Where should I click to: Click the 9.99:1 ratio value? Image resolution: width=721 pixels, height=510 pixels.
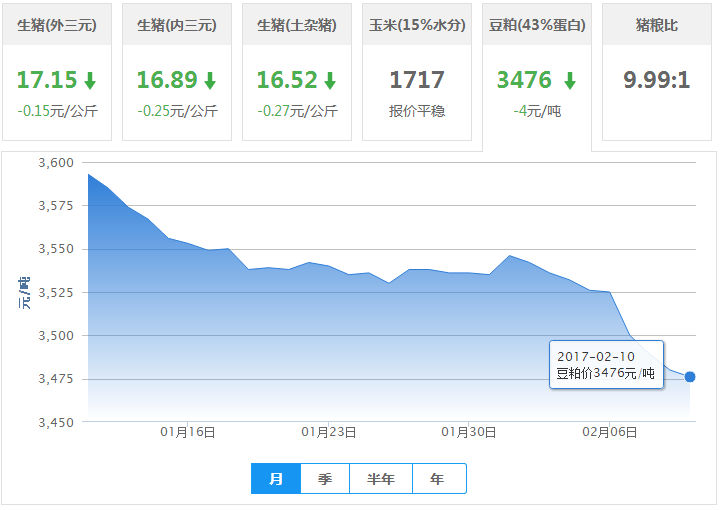click(657, 80)
